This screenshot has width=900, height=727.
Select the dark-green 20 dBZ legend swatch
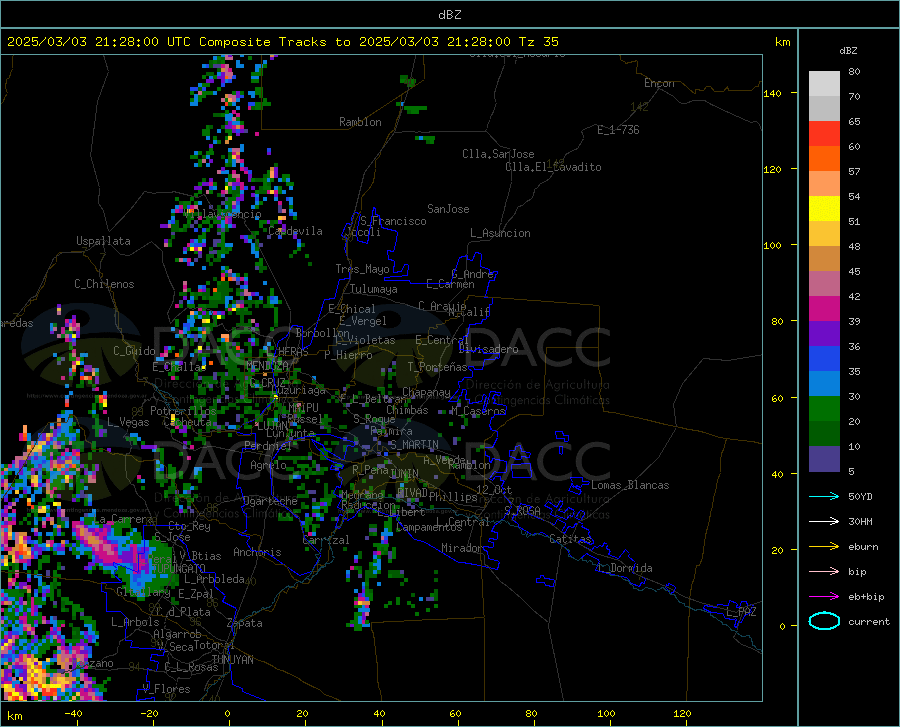coord(824,434)
